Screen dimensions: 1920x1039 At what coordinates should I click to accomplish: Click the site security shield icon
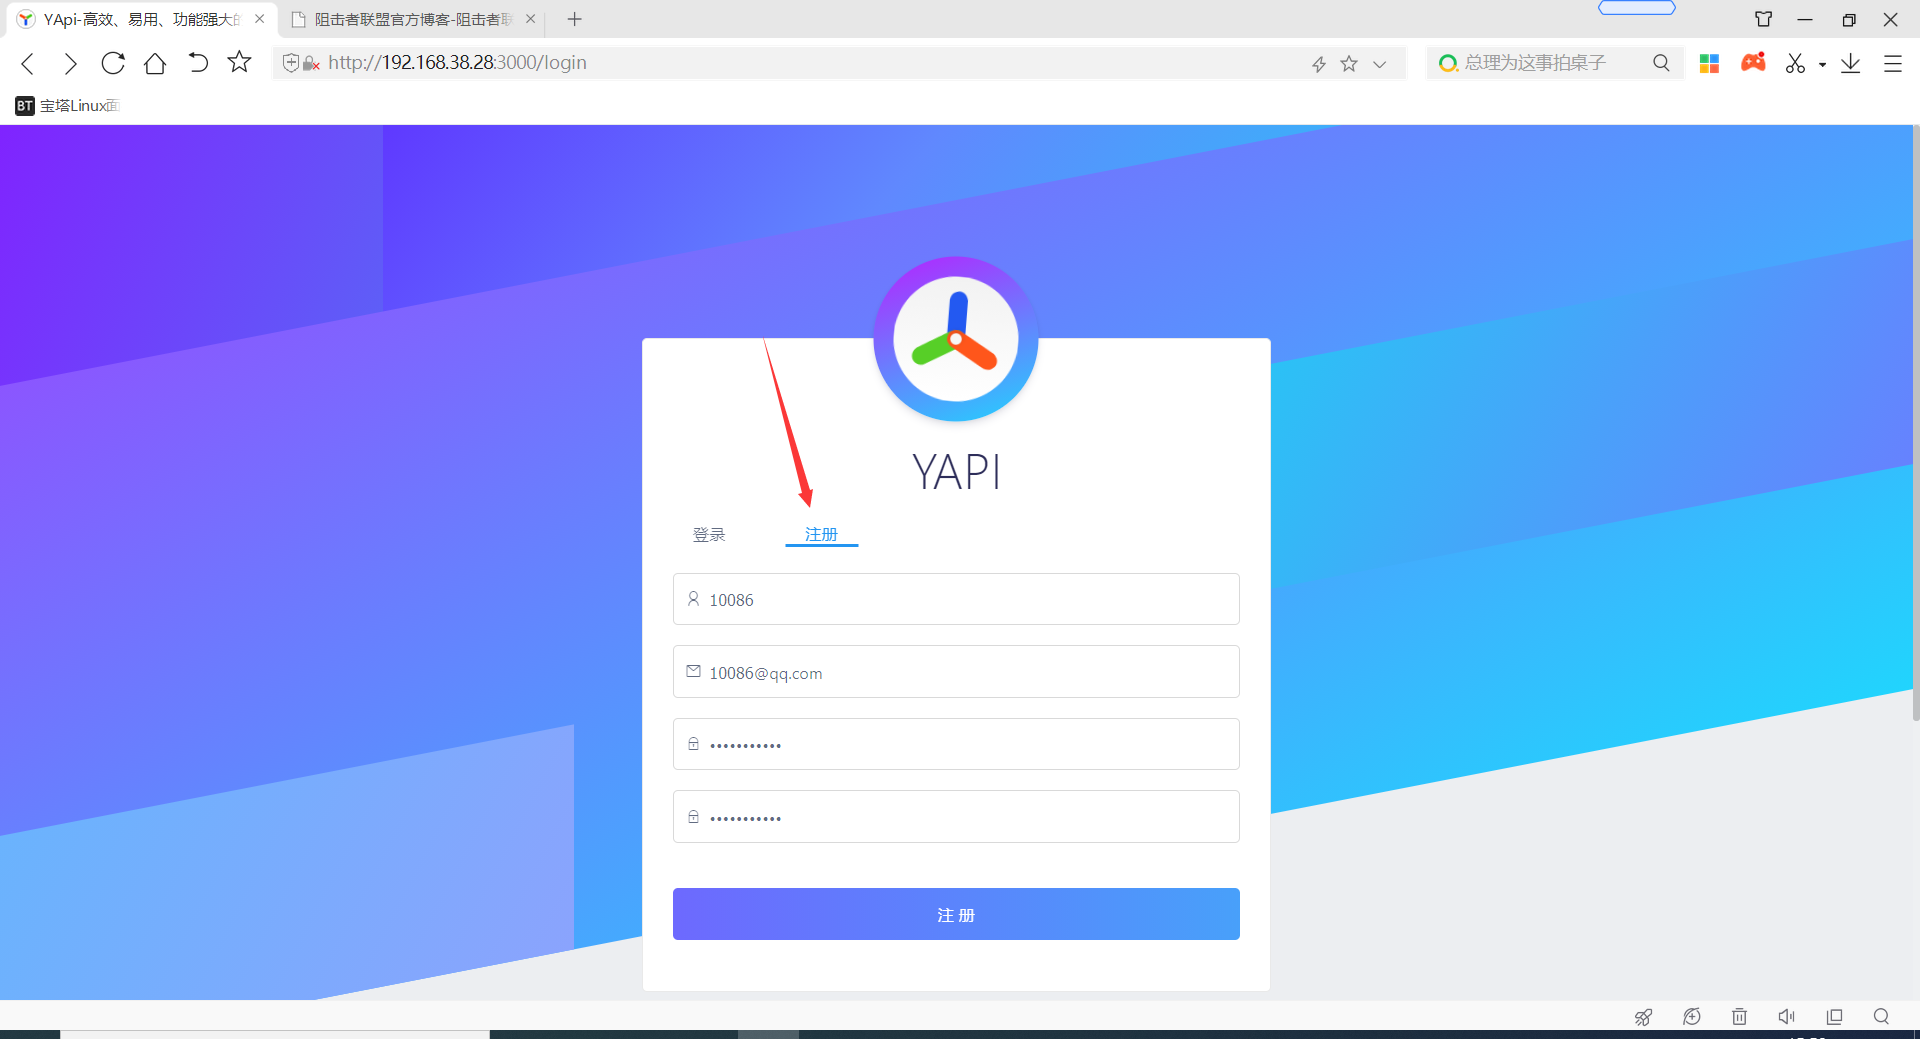point(291,63)
